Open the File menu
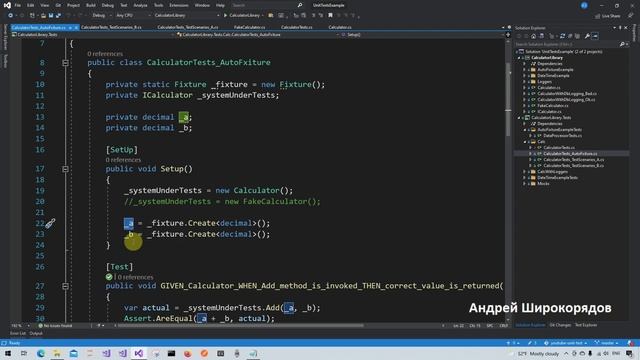Image resolution: width=640 pixels, height=360 pixels. (x=17, y=5)
